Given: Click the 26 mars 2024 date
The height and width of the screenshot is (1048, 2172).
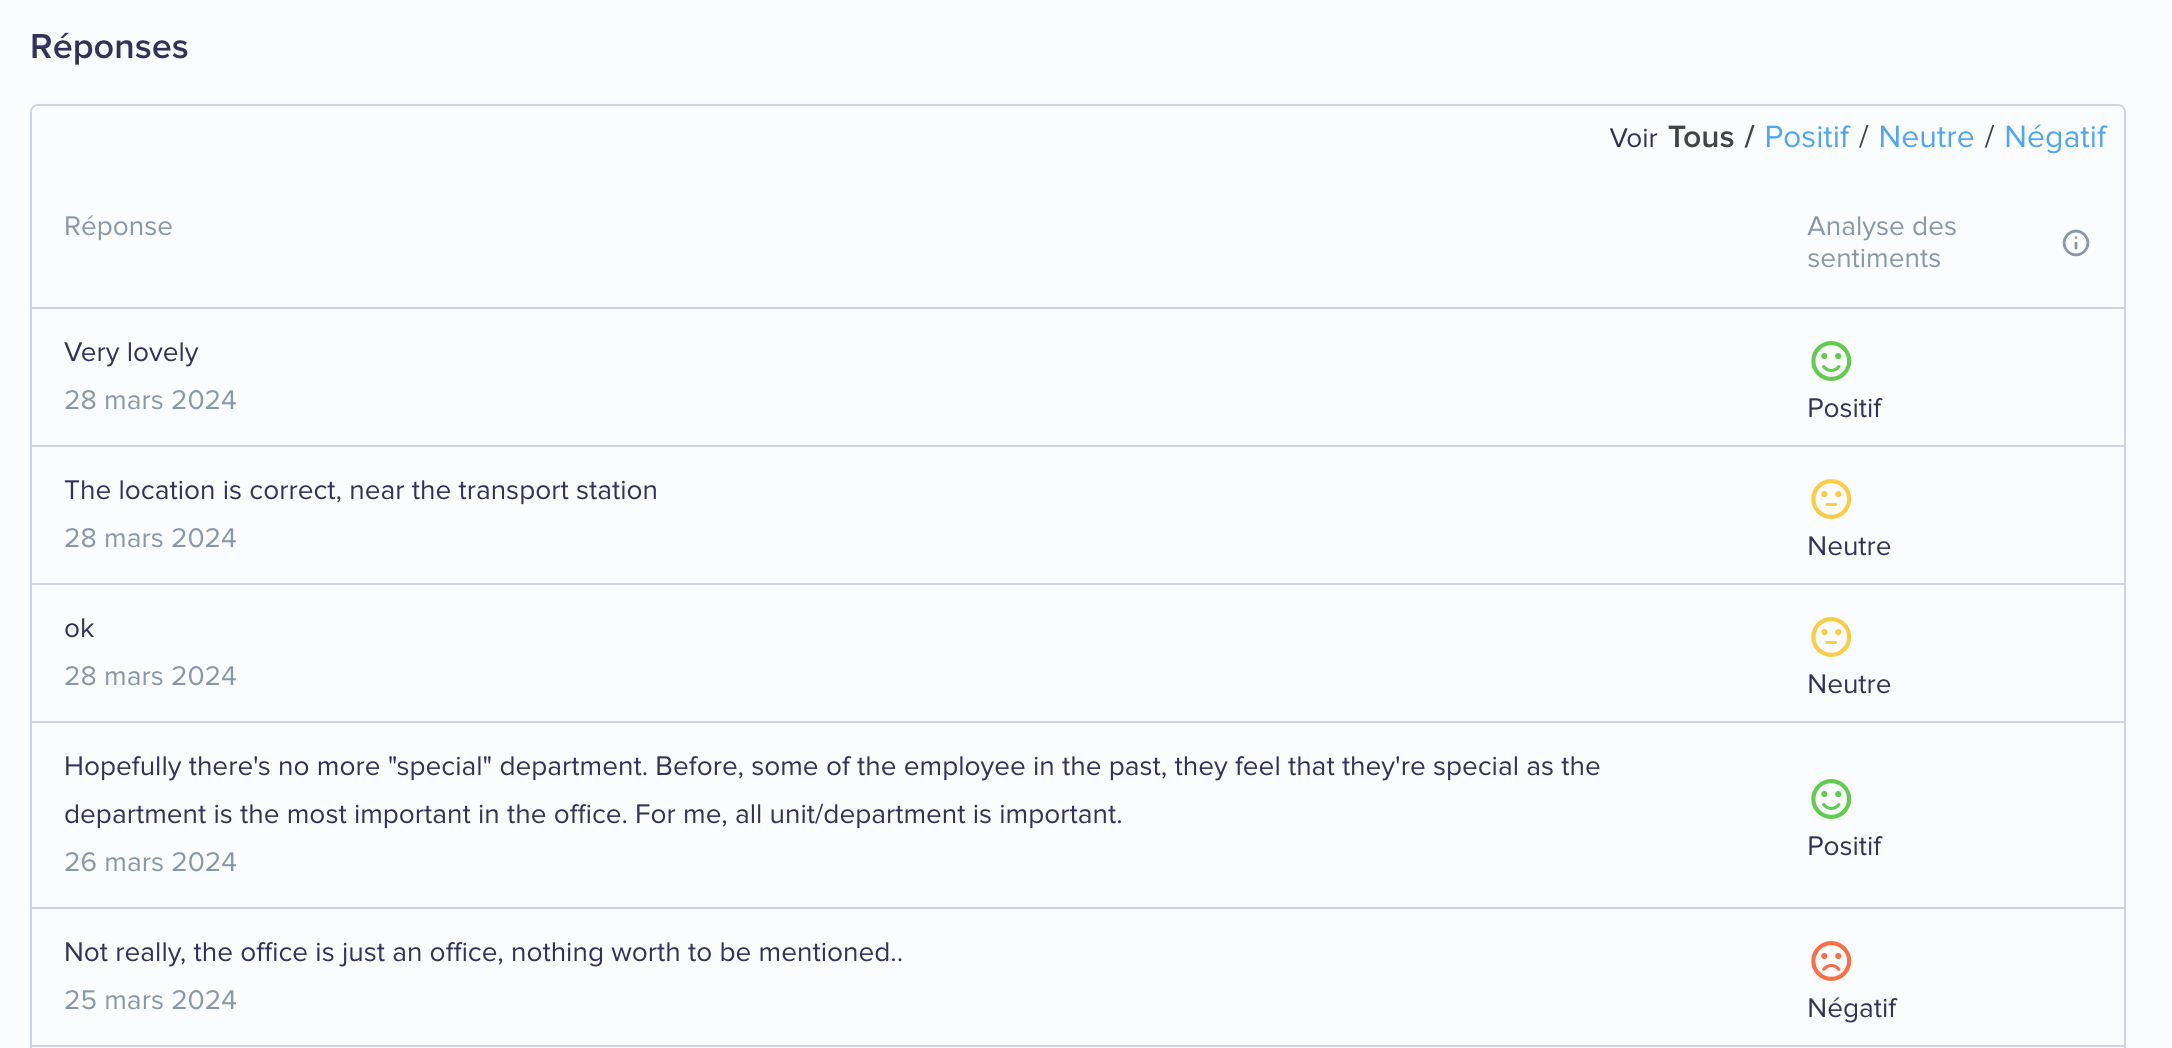Looking at the screenshot, I should pyautogui.click(x=150, y=862).
